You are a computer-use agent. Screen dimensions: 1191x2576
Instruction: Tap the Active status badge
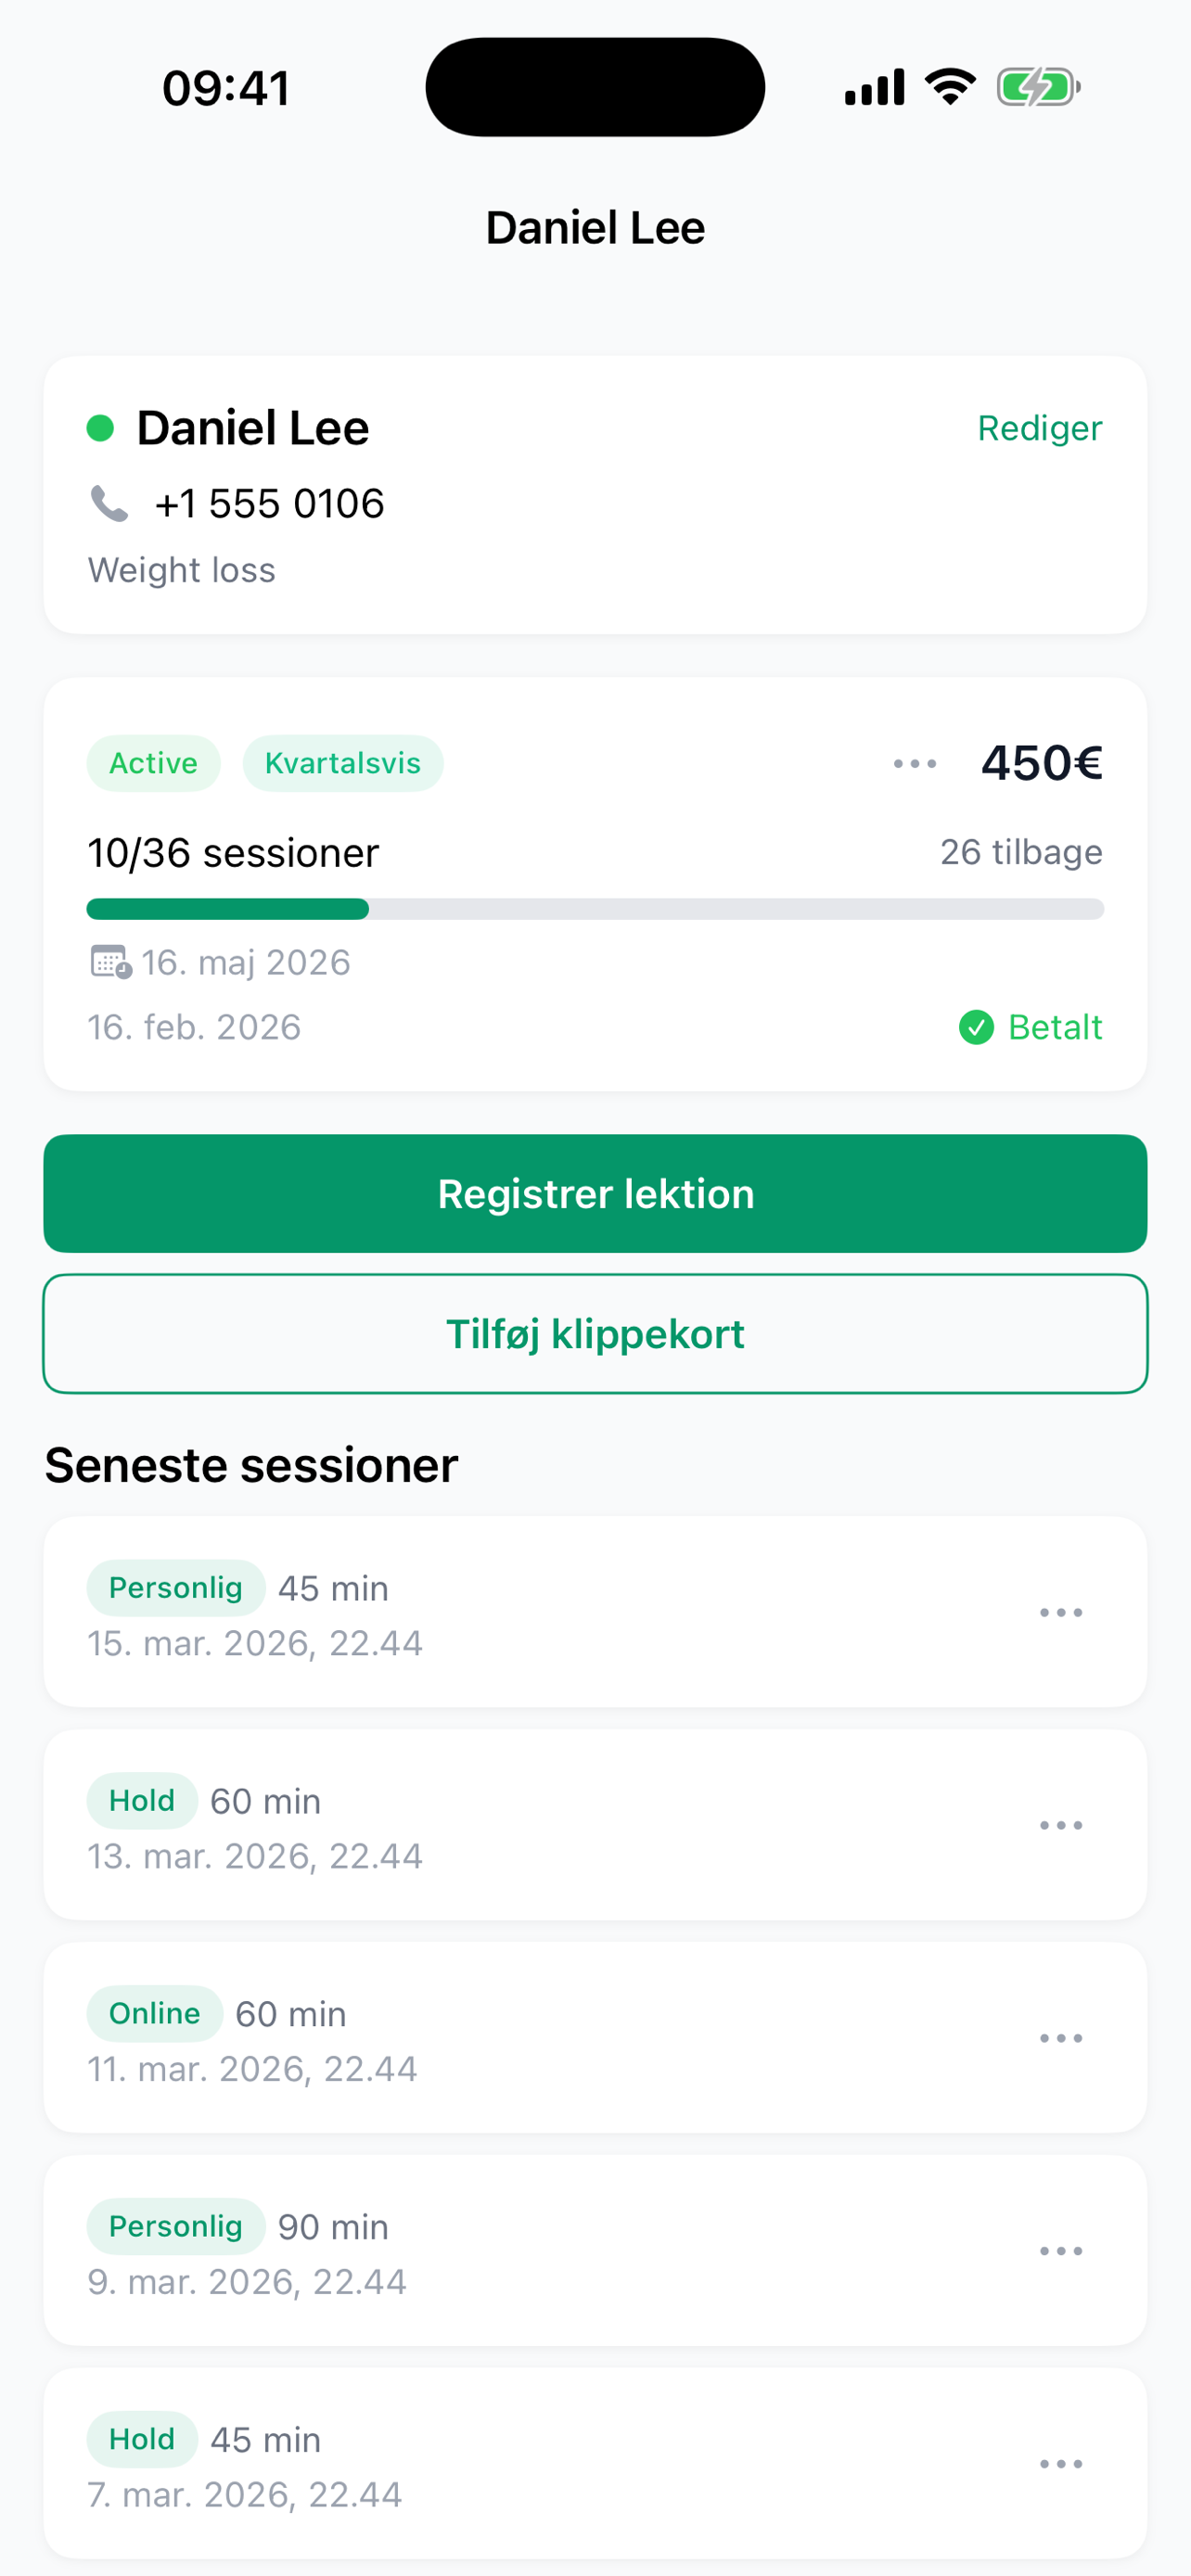point(153,764)
